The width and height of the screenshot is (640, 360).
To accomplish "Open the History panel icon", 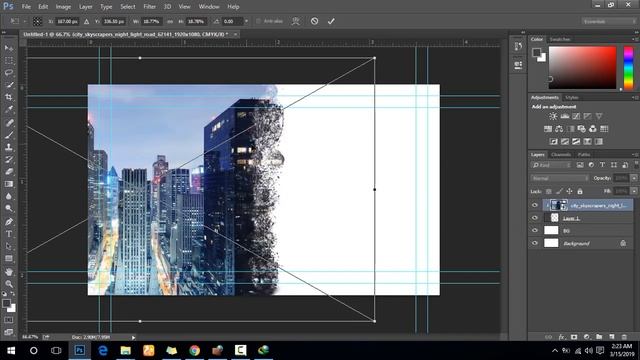I will [518, 47].
